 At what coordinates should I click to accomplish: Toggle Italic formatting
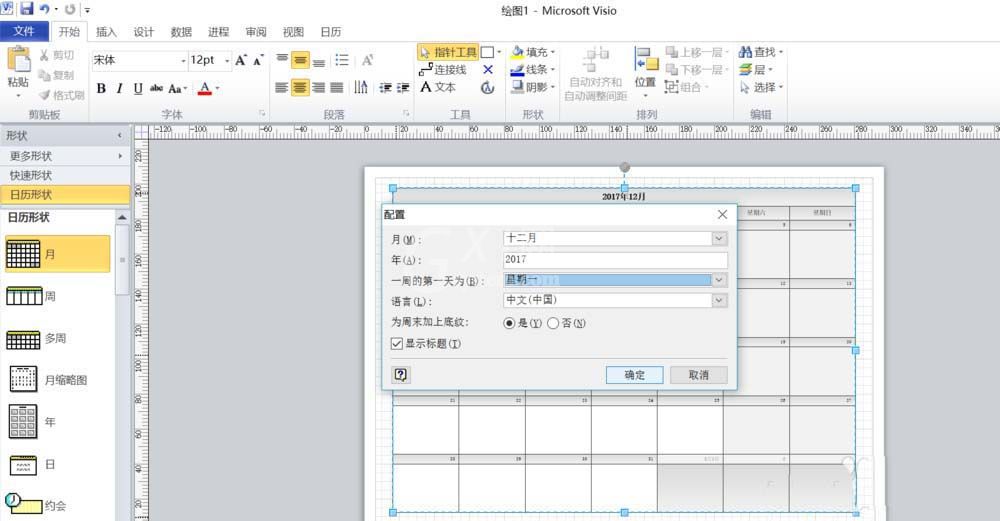[119, 89]
